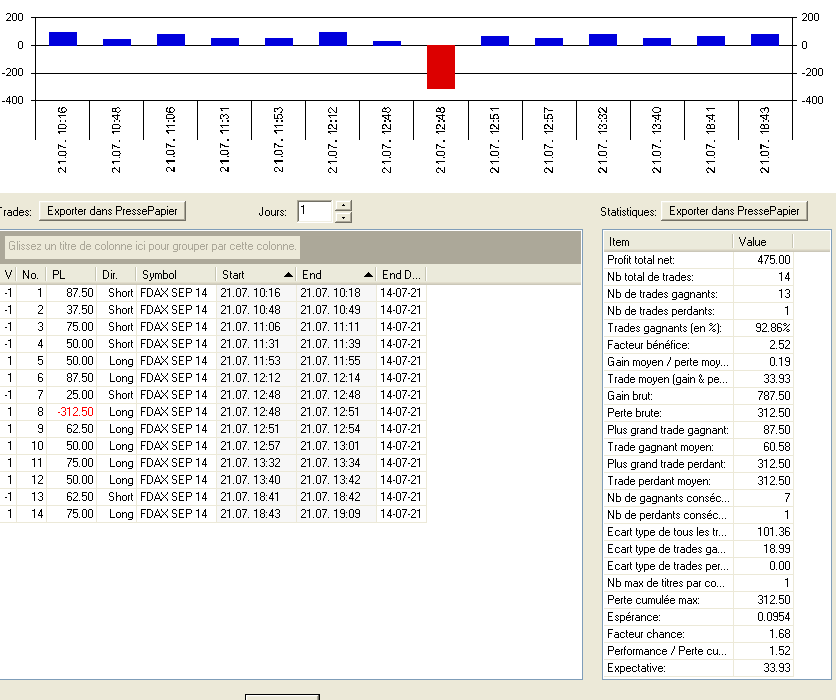Click the No. column header

point(31,274)
